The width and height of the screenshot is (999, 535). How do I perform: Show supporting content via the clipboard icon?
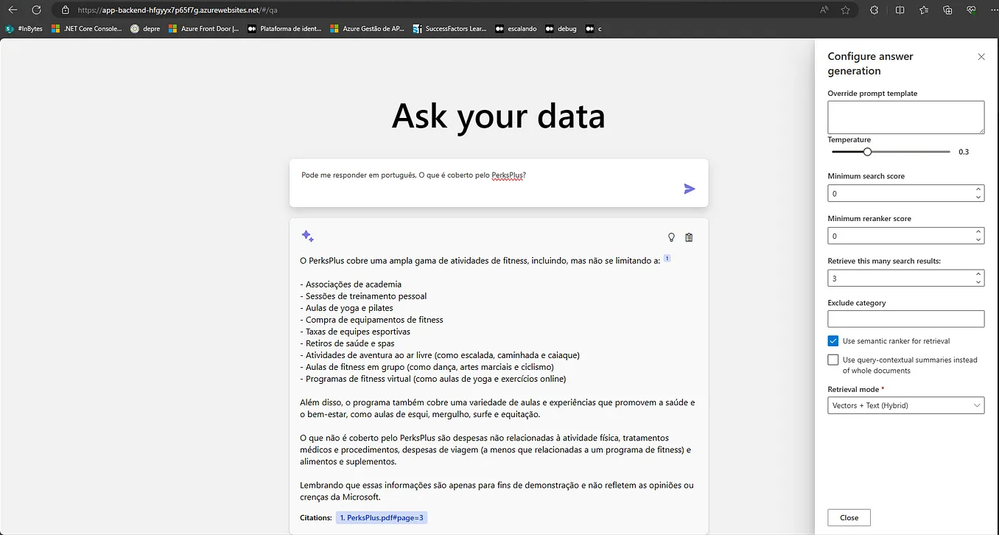click(689, 238)
